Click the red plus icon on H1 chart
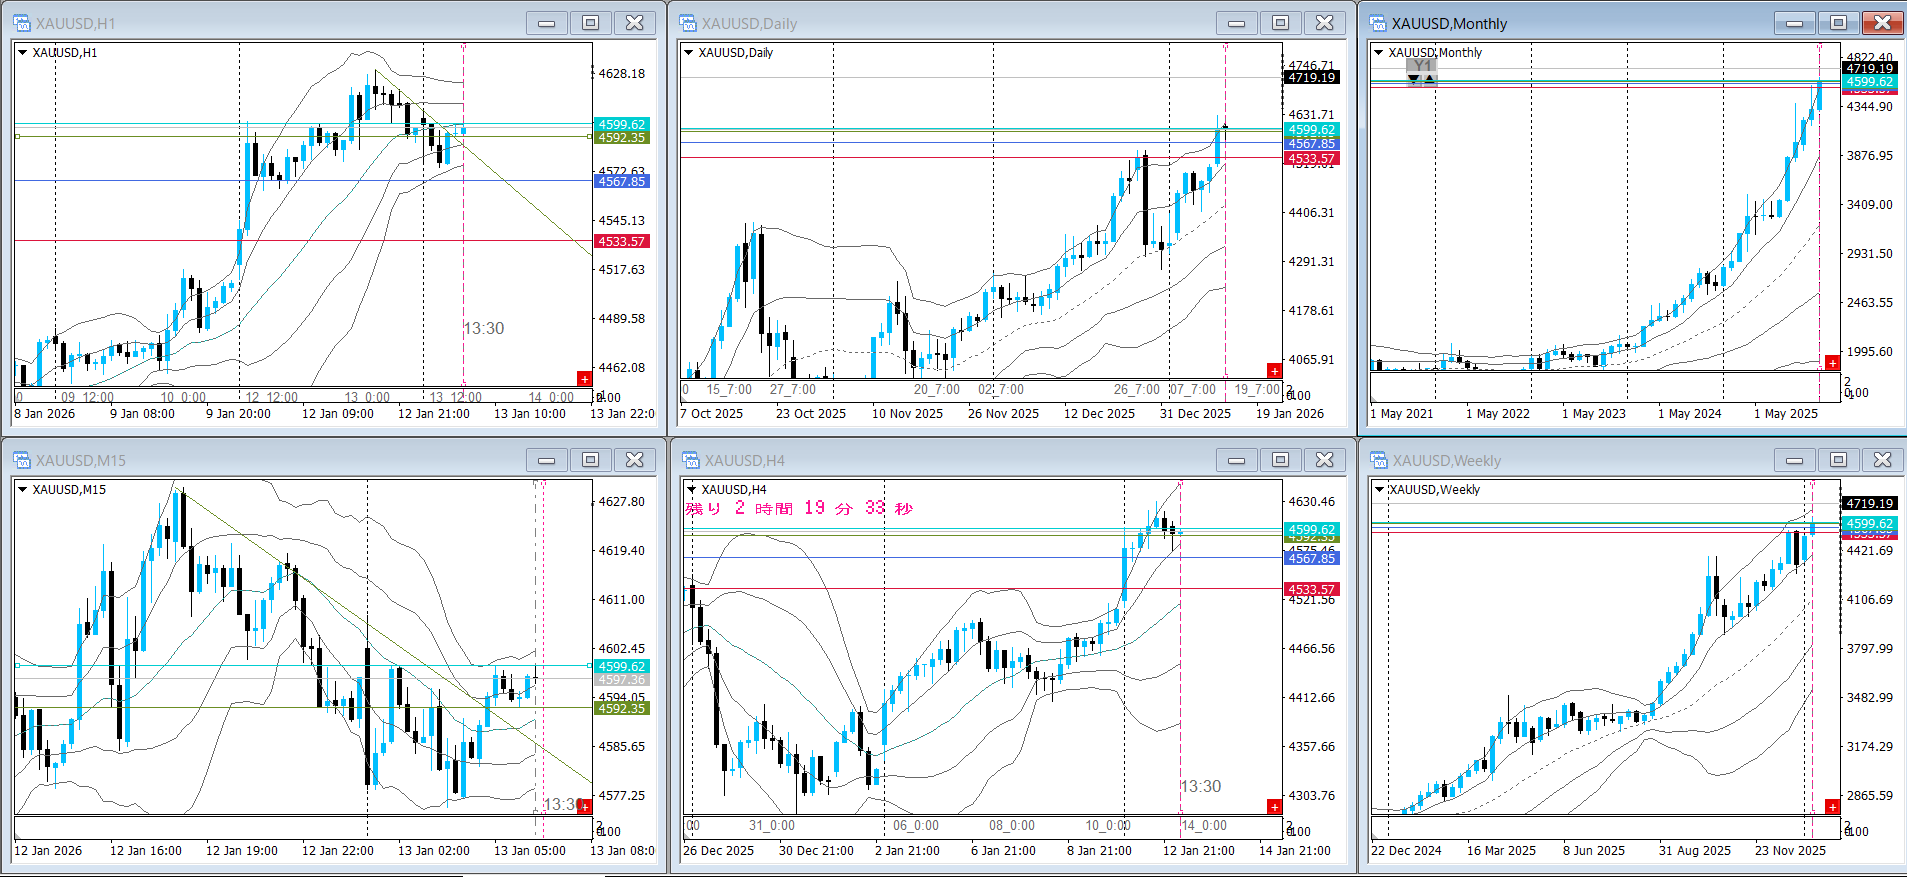This screenshot has height=877, width=1907. 584,378
